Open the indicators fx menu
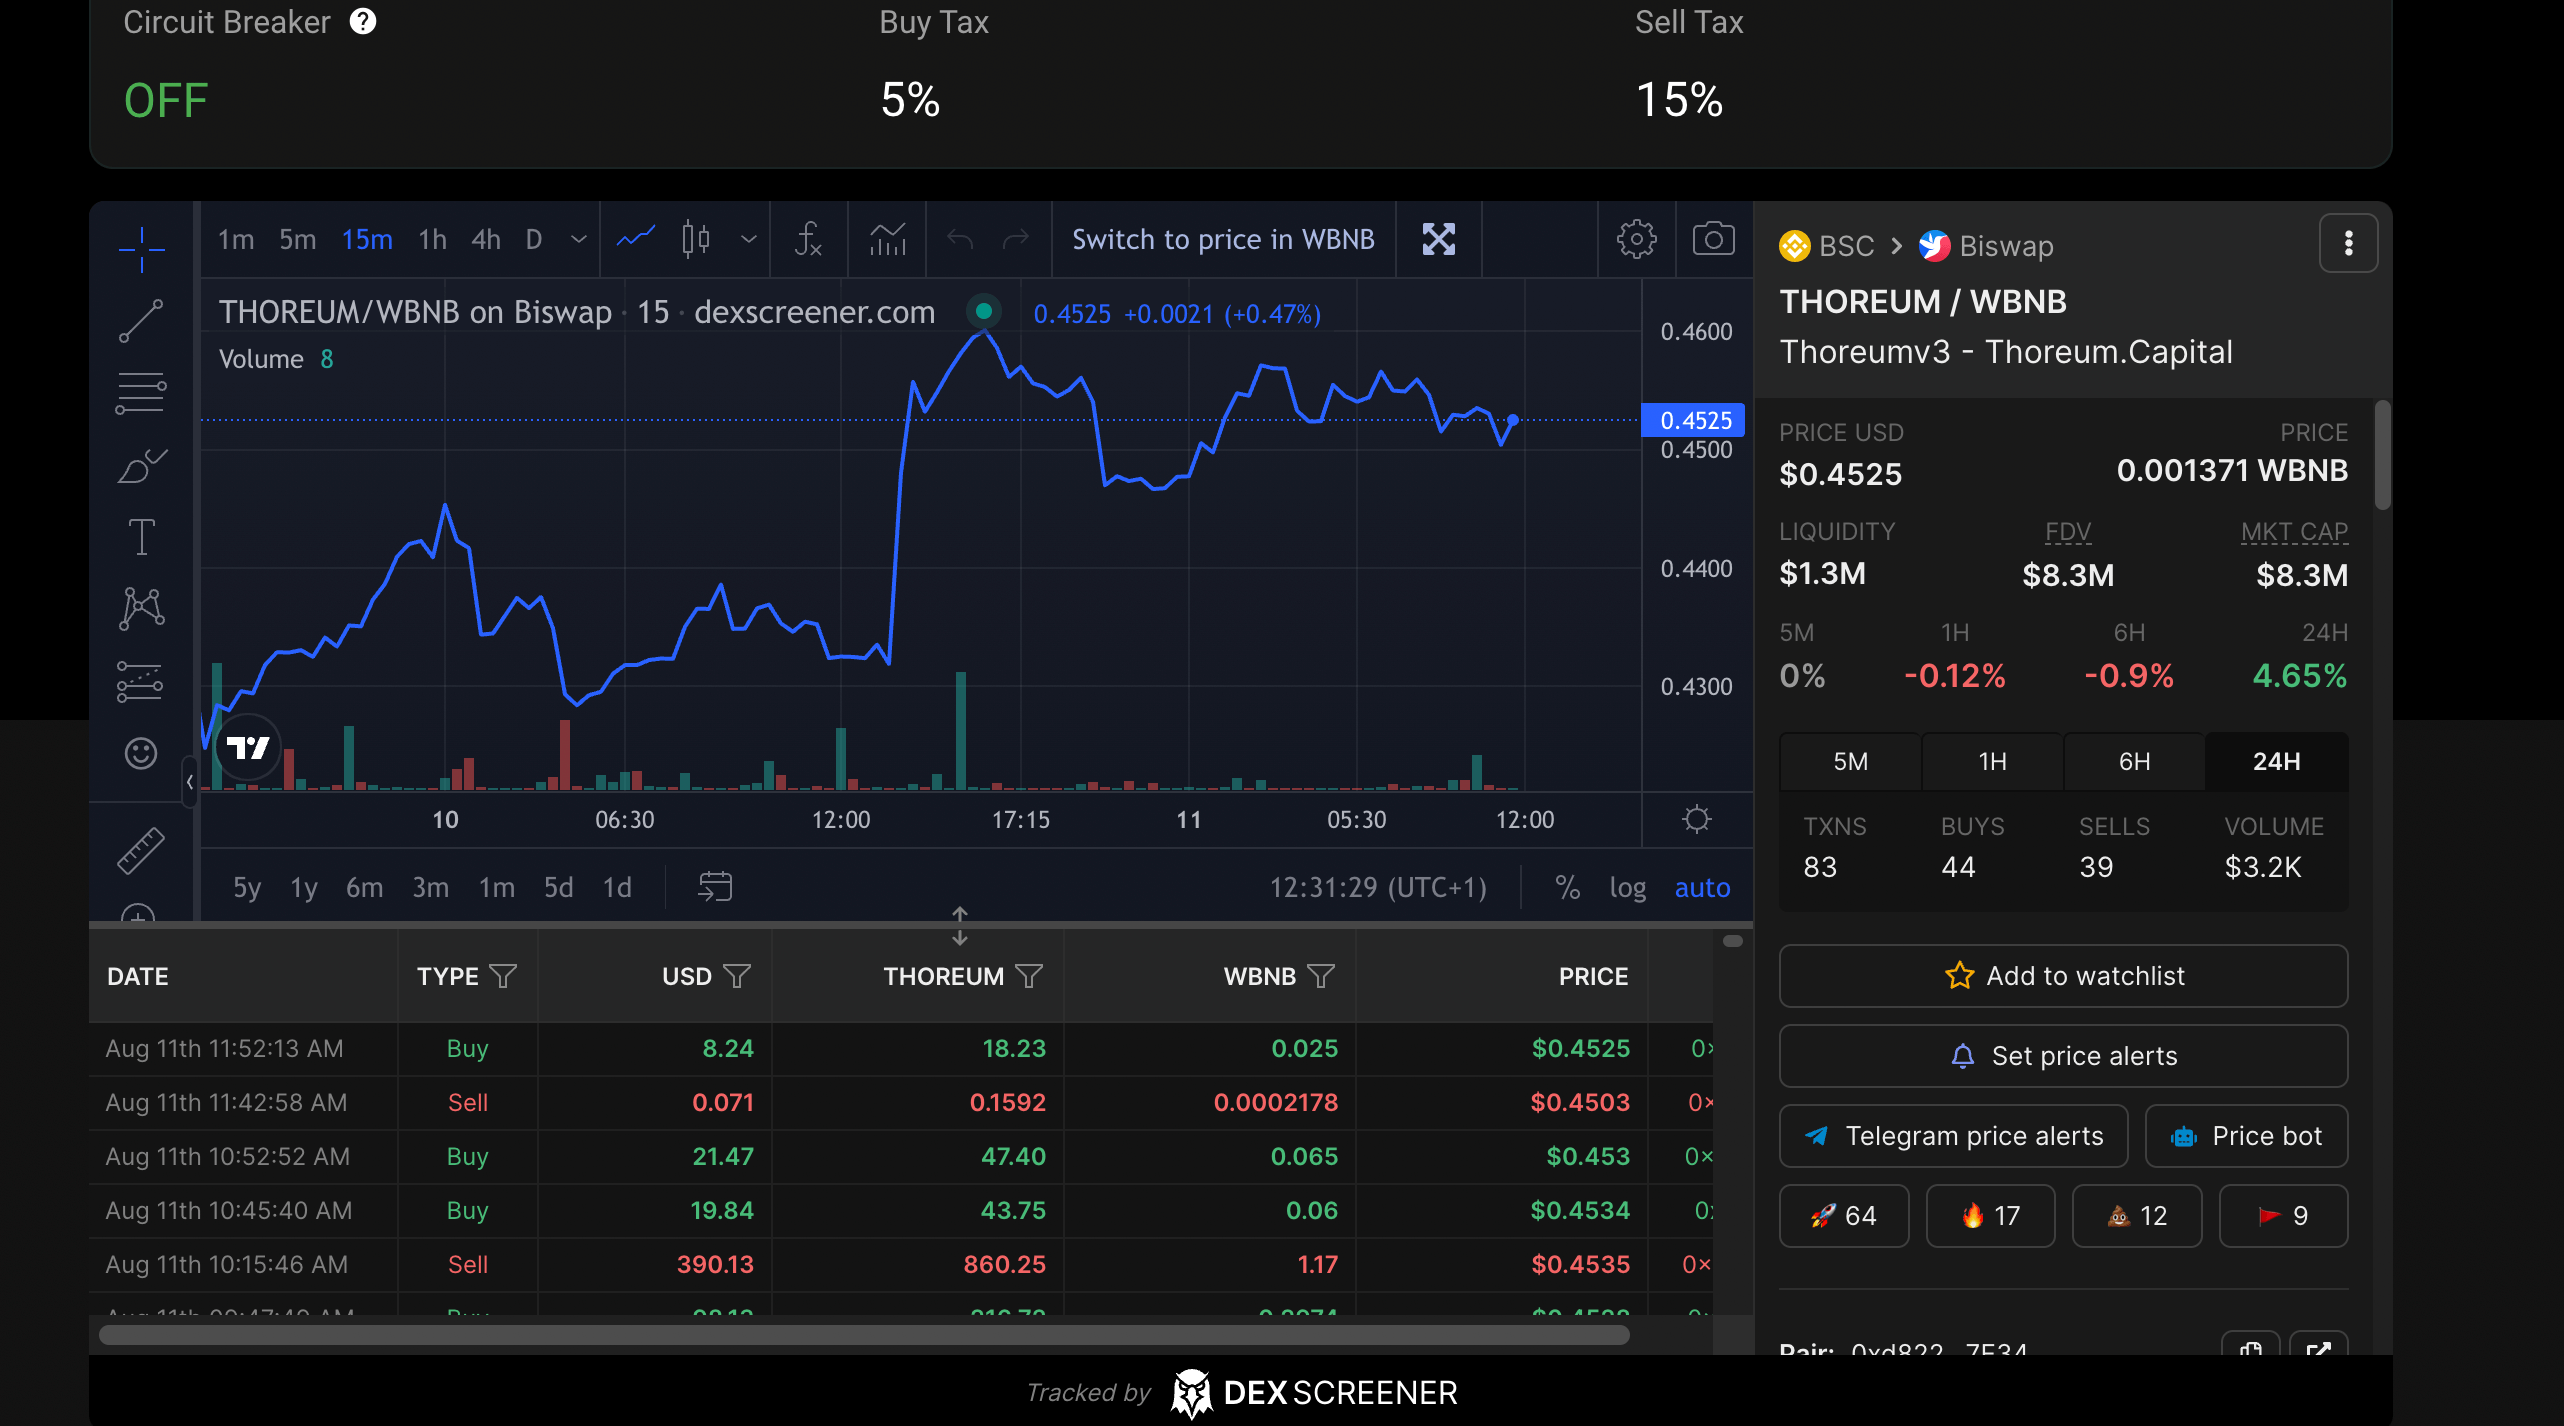 point(808,239)
